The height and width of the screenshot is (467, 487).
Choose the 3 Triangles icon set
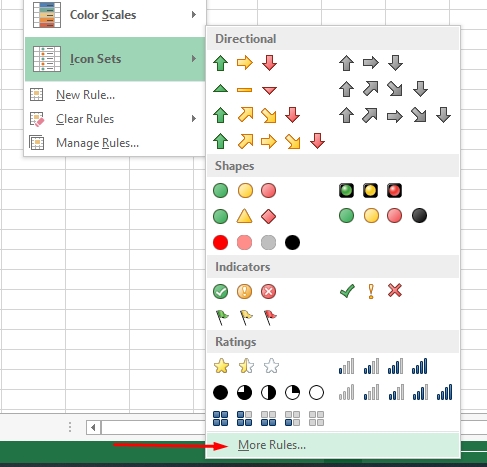point(245,89)
